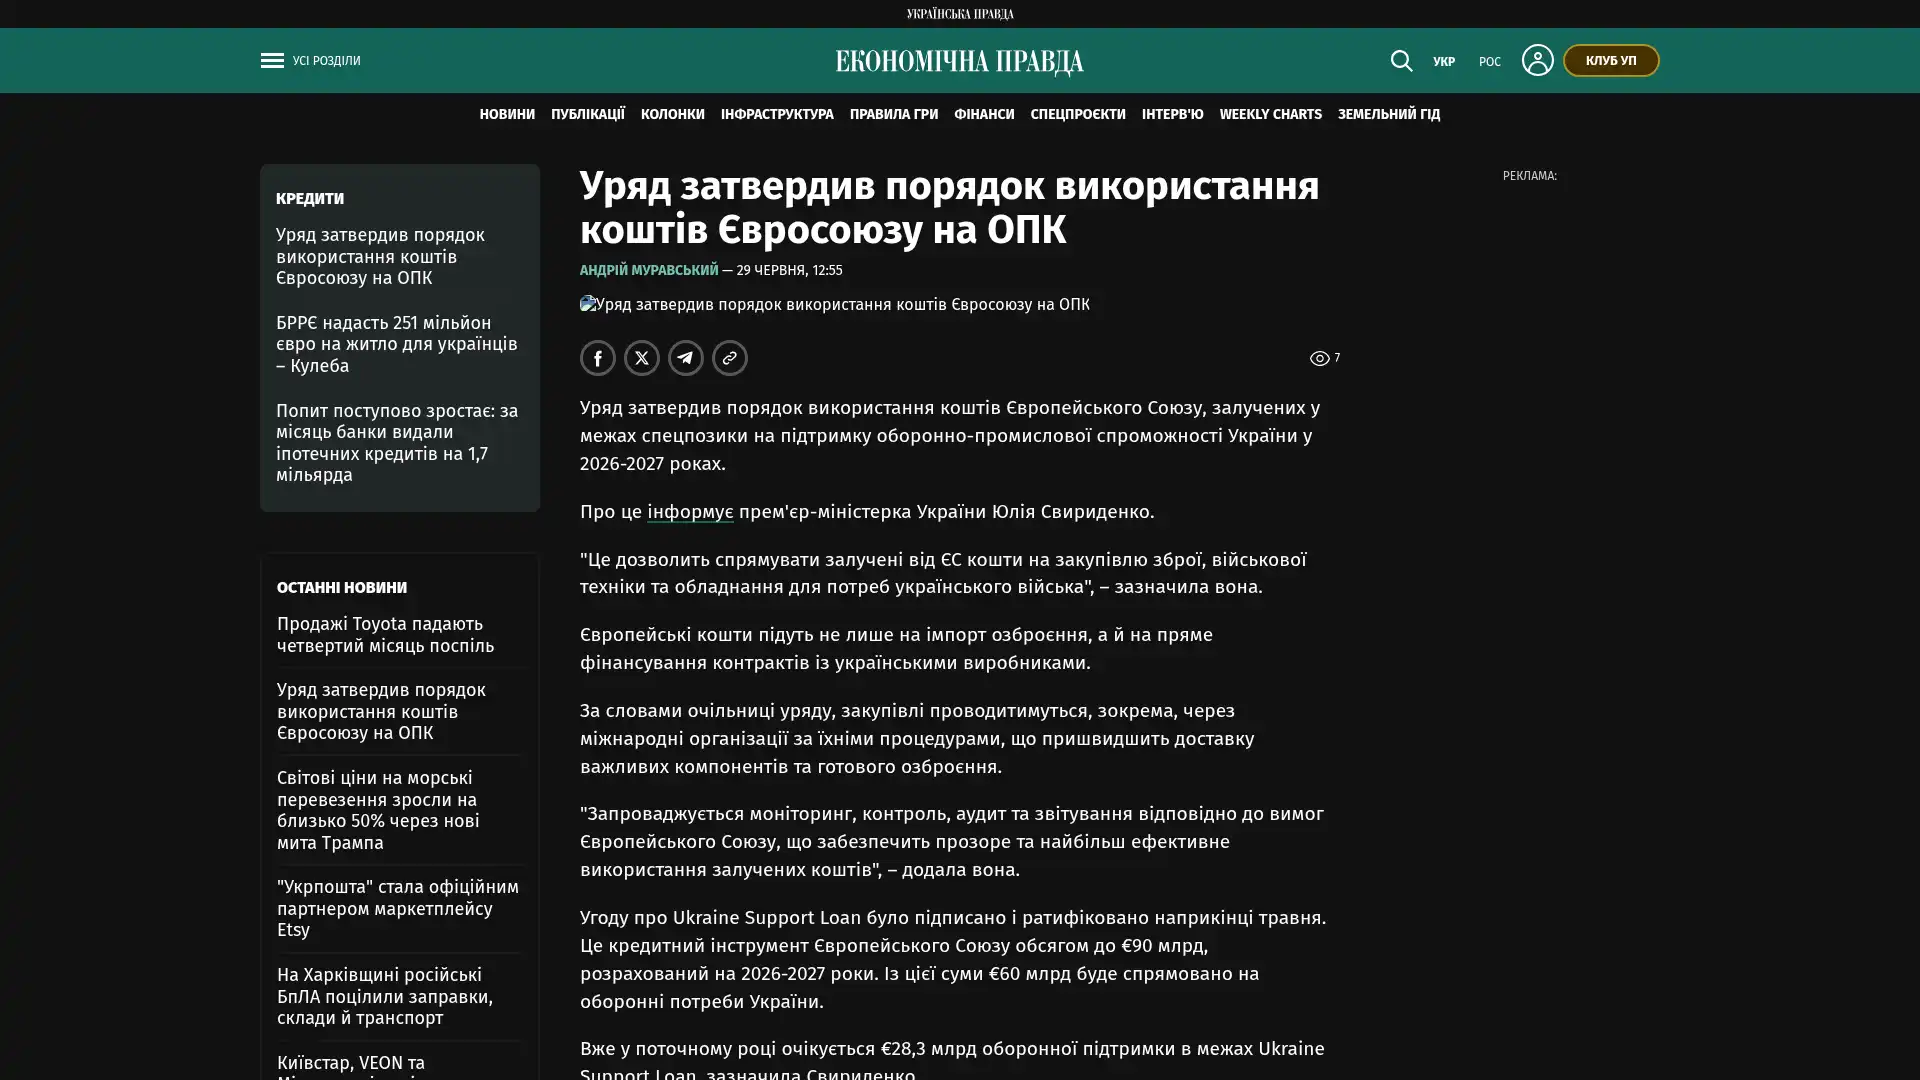The width and height of the screenshot is (1920, 1080).
Task: Click the КЛУБ УП button
Action: tap(1611, 60)
